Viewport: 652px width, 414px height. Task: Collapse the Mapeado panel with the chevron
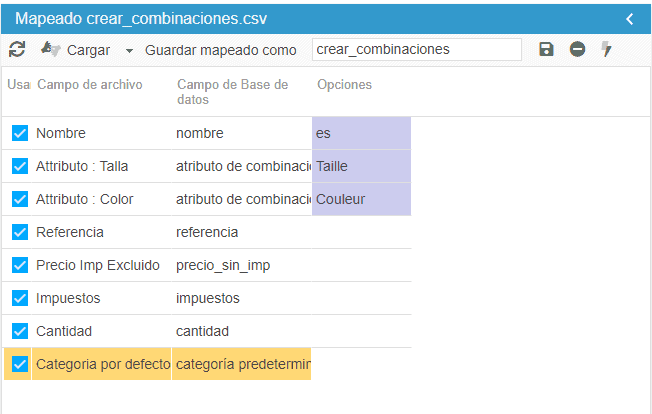point(630,19)
